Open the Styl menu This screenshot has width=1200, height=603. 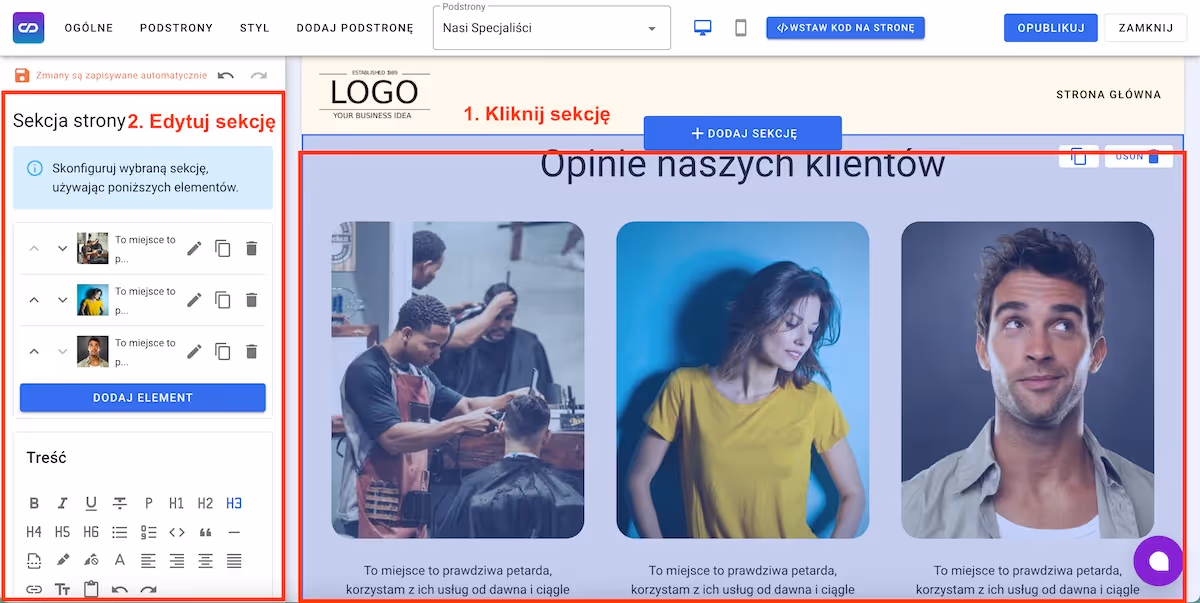(x=255, y=28)
